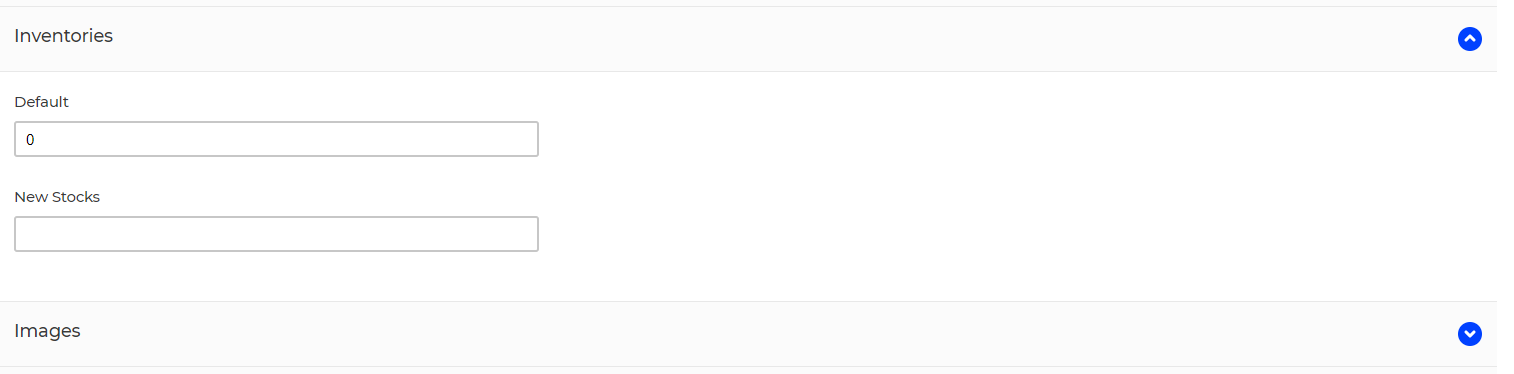The height and width of the screenshot is (374, 1514).
Task: Collapse the Inventories section with the chevron-up icon
Action: click(1469, 39)
